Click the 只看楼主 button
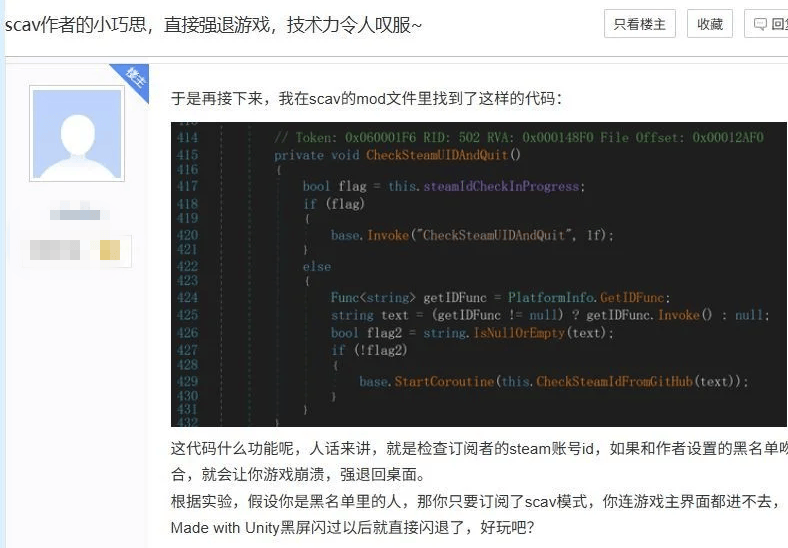Image resolution: width=788 pixels, height=548 pixels. click(640, 24)
